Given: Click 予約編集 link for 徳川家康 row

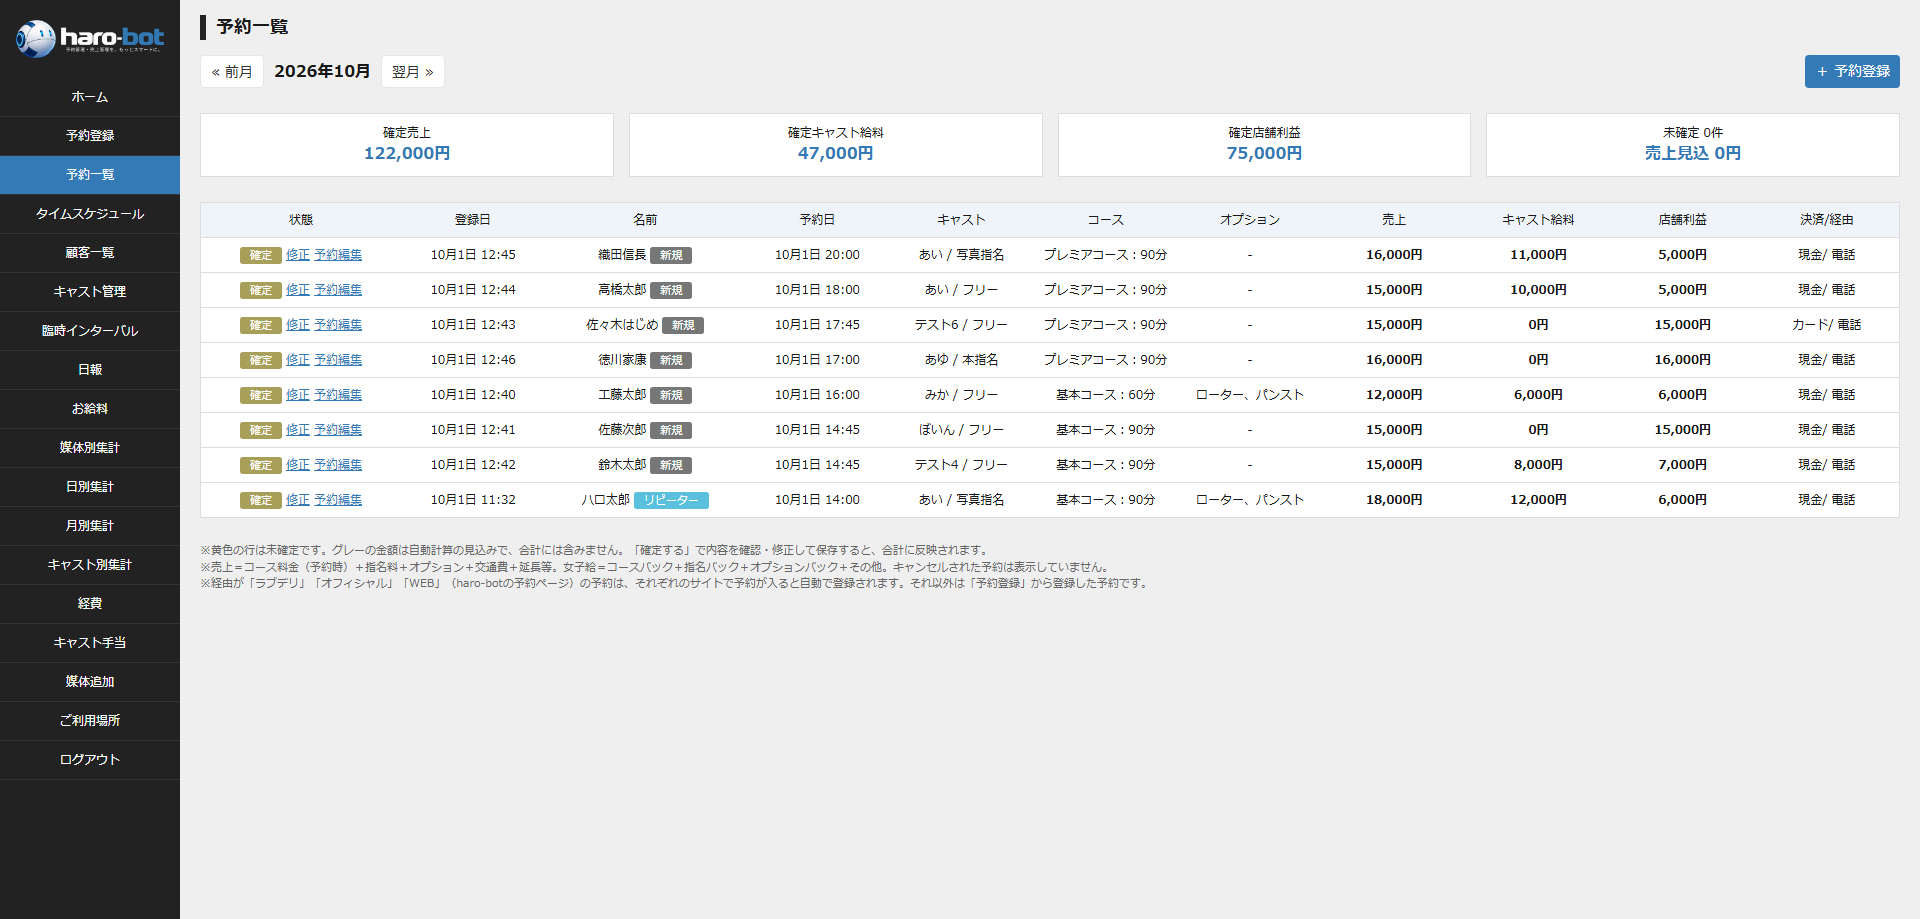Looking at the screenshot, I should pos(338,360).
